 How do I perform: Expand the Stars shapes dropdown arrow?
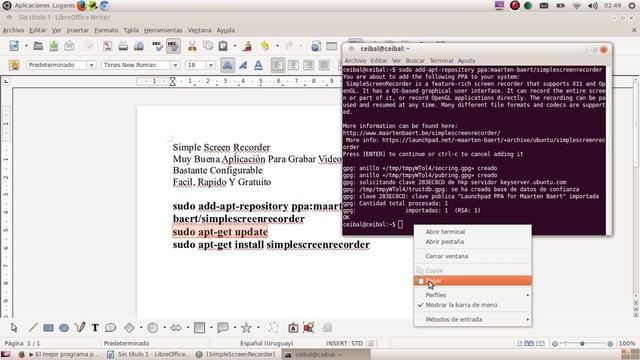(258, 327)
